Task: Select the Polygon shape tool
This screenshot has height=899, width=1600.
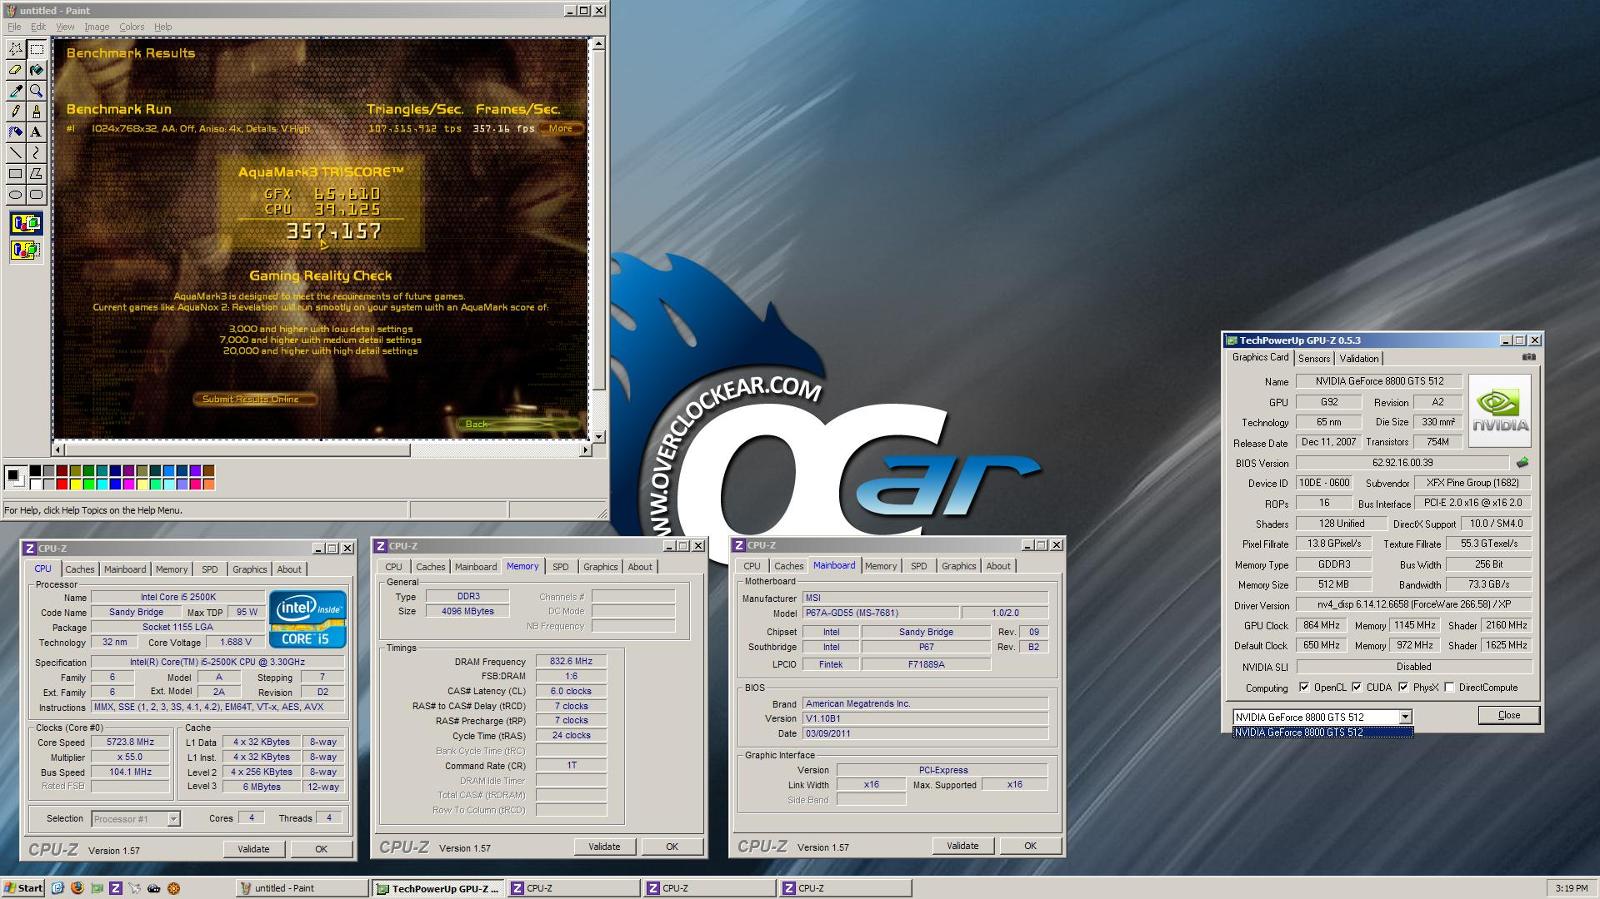Action: [36, 174]
